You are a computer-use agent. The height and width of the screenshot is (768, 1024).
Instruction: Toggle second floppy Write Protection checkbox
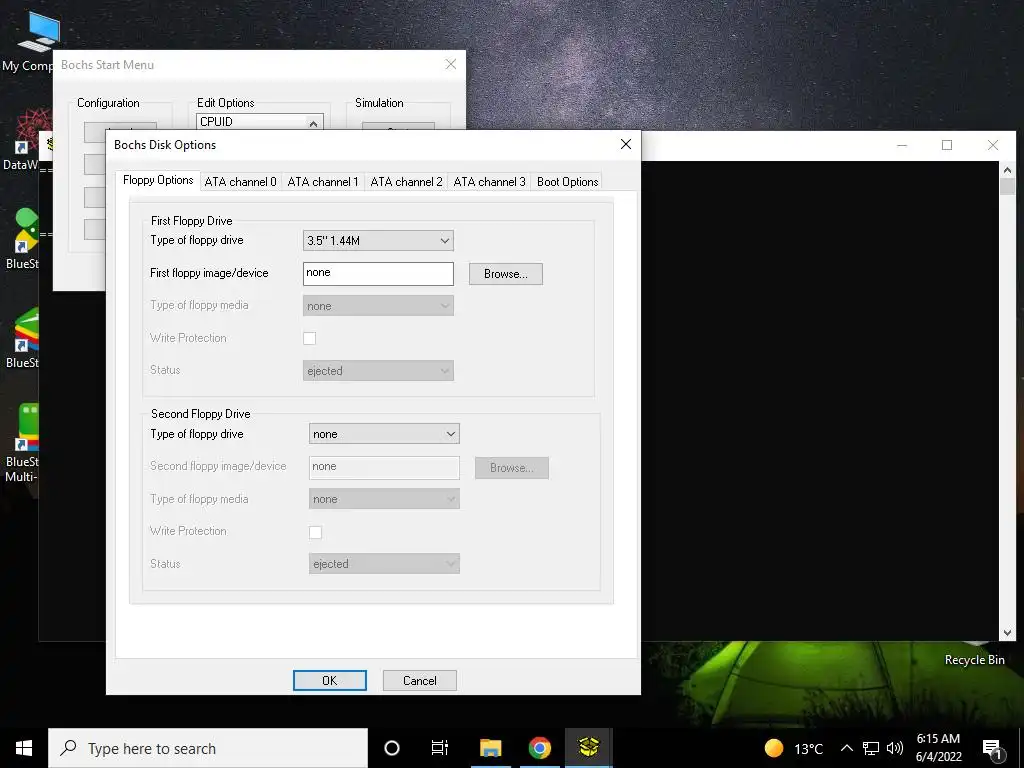pos(315,532)
